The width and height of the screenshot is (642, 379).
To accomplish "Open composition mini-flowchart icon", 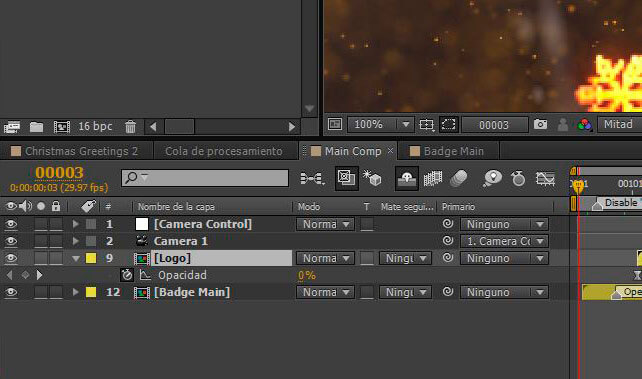I will [x=312, y=178].
